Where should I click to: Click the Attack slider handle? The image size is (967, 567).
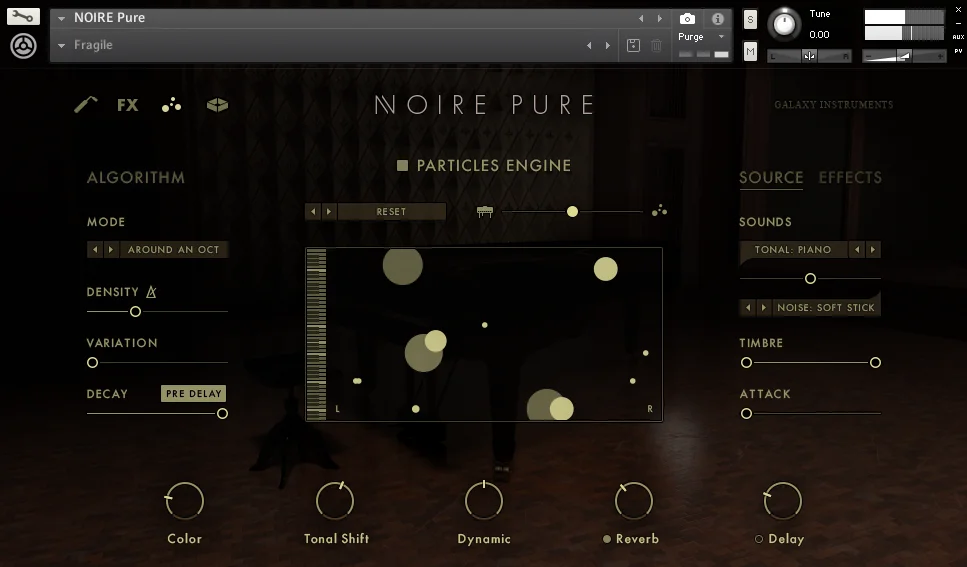[x=746, y=413]
